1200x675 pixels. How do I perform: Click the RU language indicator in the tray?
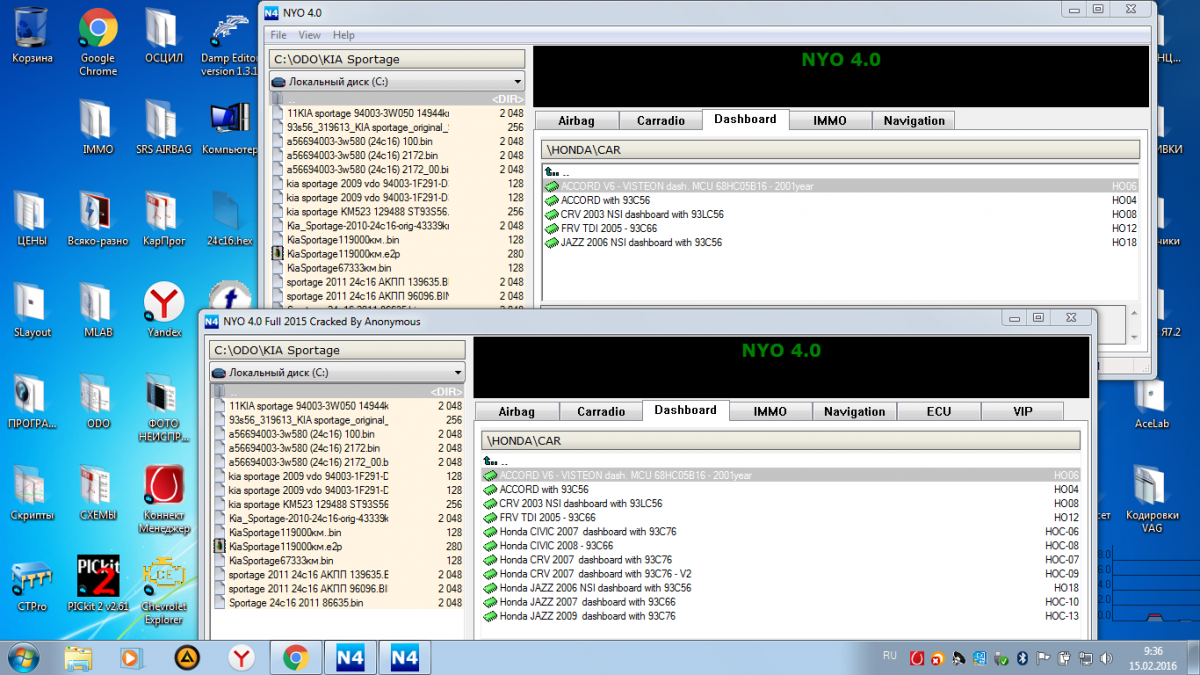[890, 656]
